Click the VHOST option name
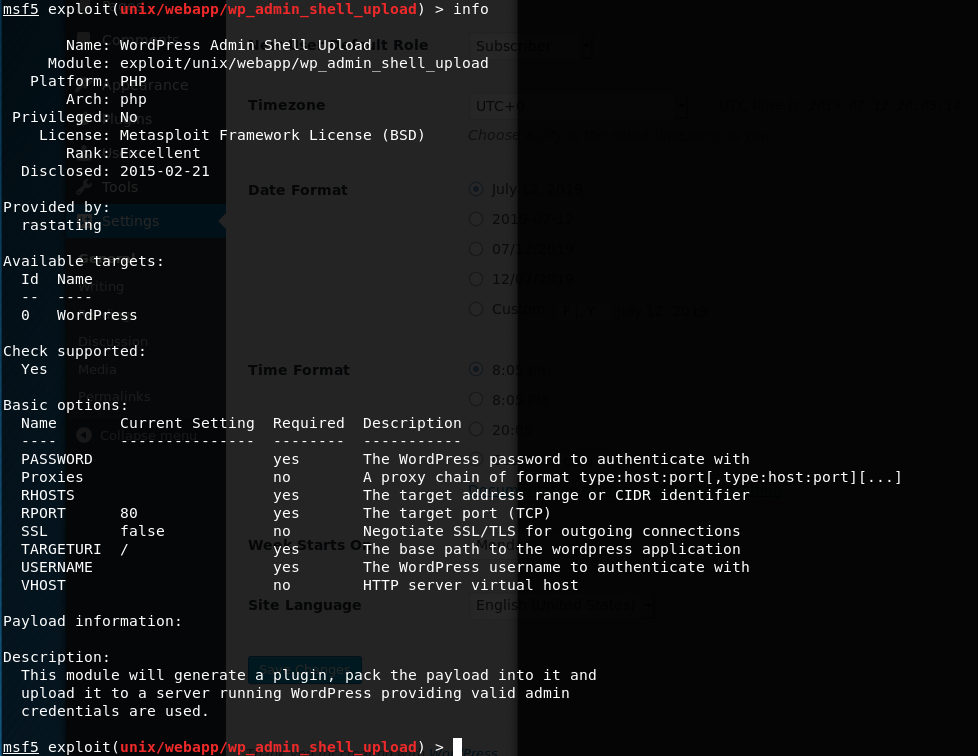 43,586
